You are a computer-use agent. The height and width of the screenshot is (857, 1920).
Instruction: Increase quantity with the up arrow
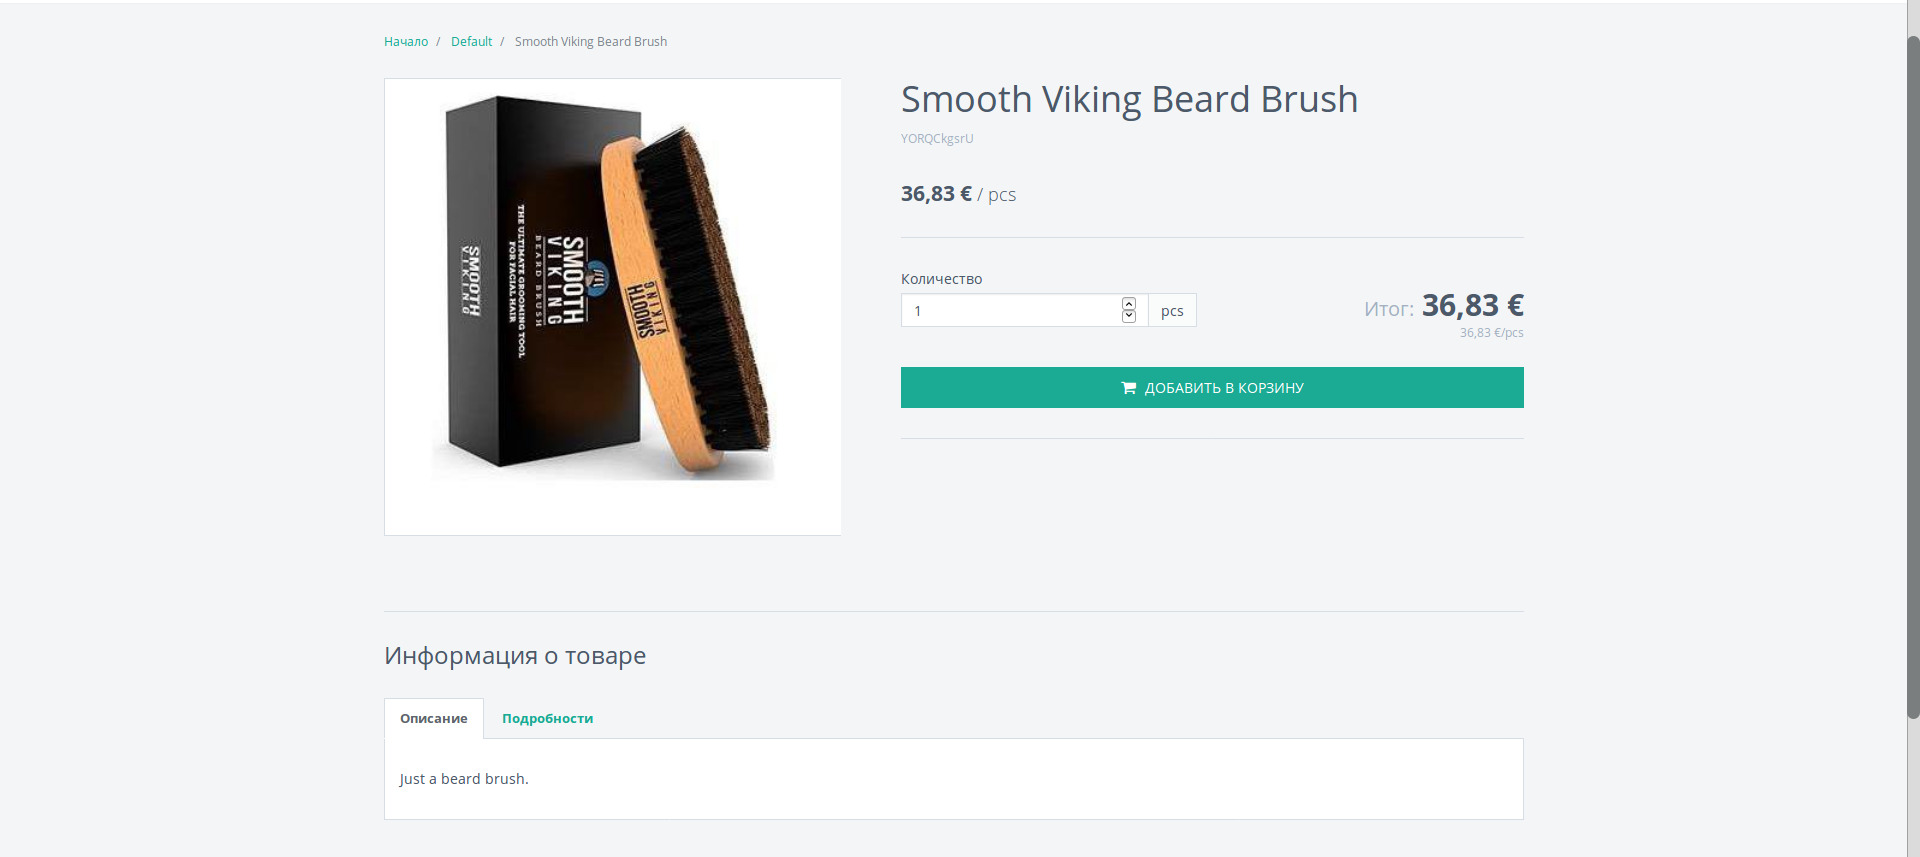click(1129, 303)
